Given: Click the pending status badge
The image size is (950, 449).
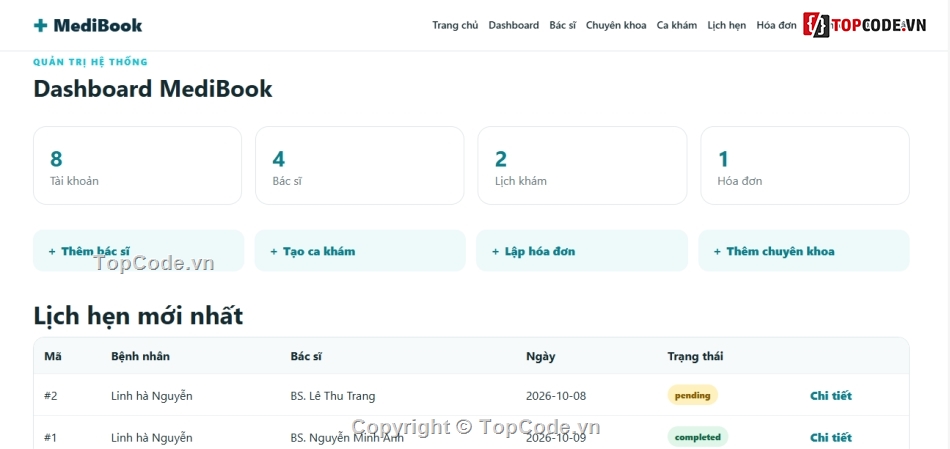Looking at the screenshot, I should (693, 395).
